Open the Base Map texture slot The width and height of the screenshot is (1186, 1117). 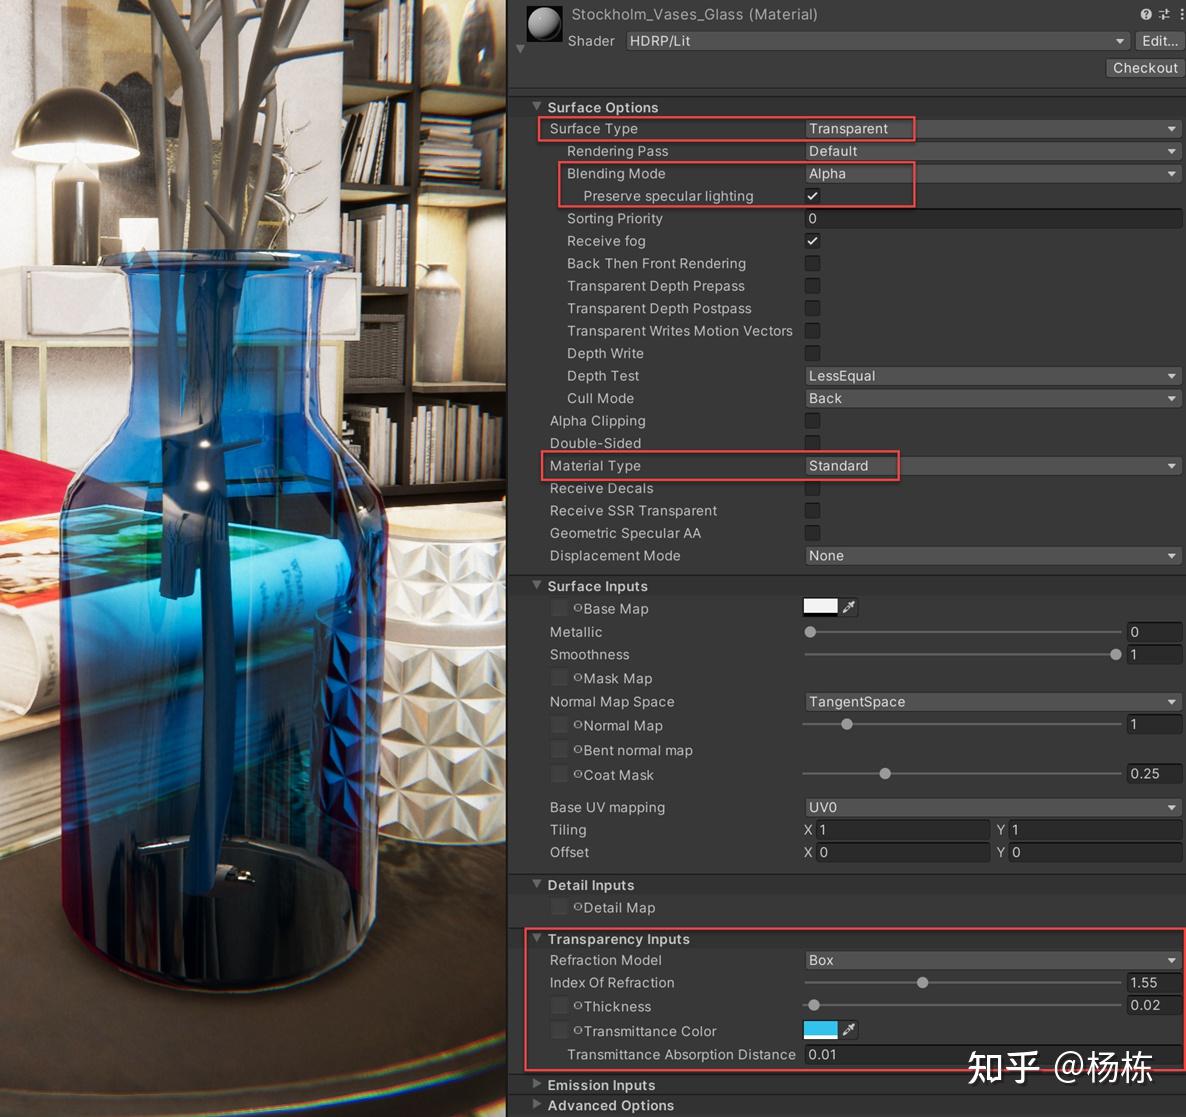click(559, 608)
